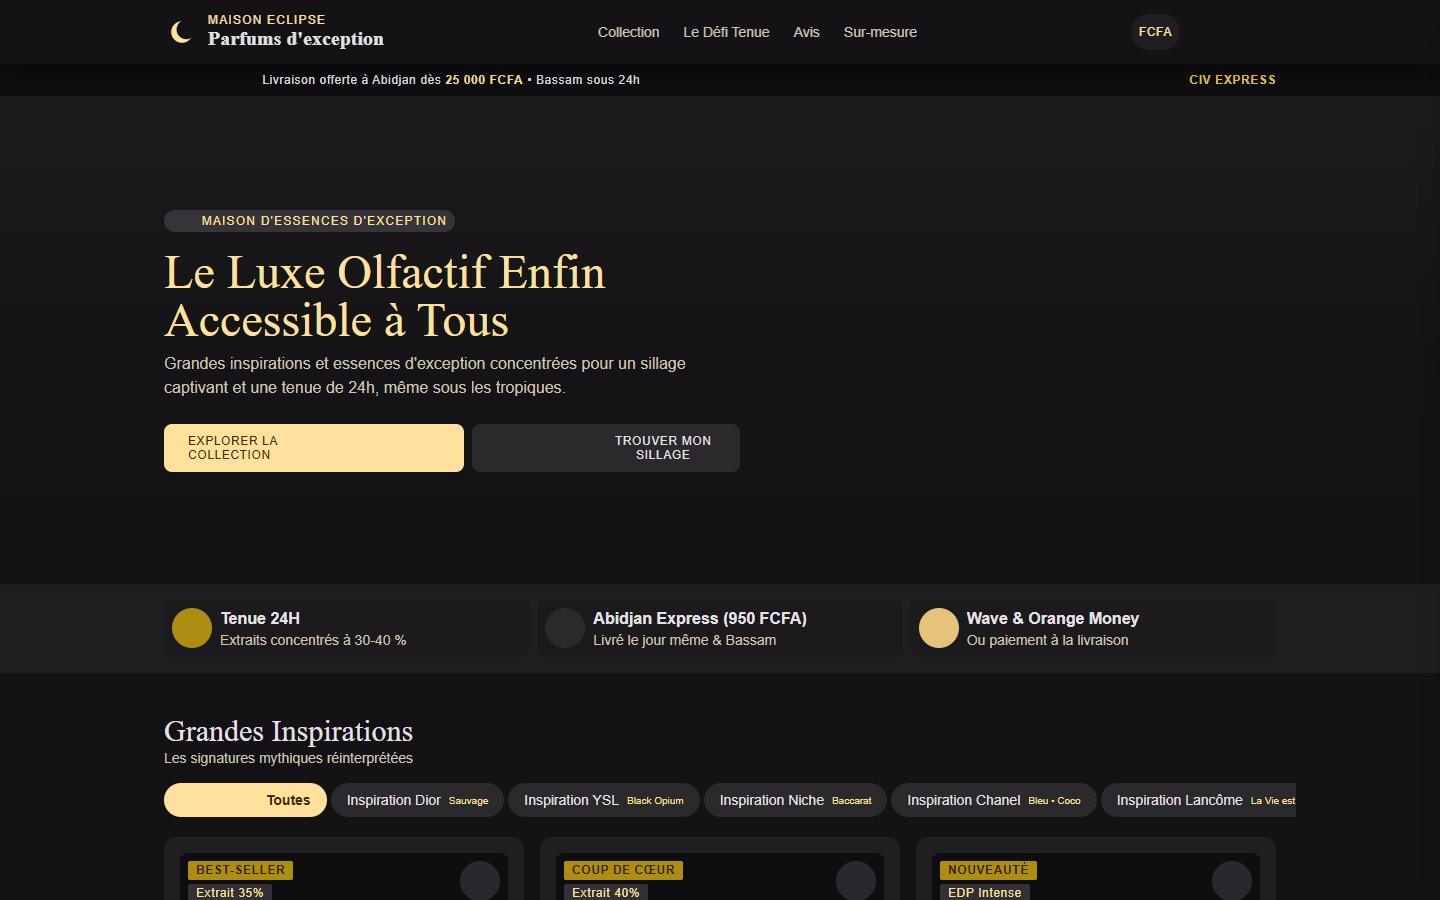Click the round icon beside Tenue 24H
Screen dimensions: 1440x900
pyautogui.click(x=192, y=628)
